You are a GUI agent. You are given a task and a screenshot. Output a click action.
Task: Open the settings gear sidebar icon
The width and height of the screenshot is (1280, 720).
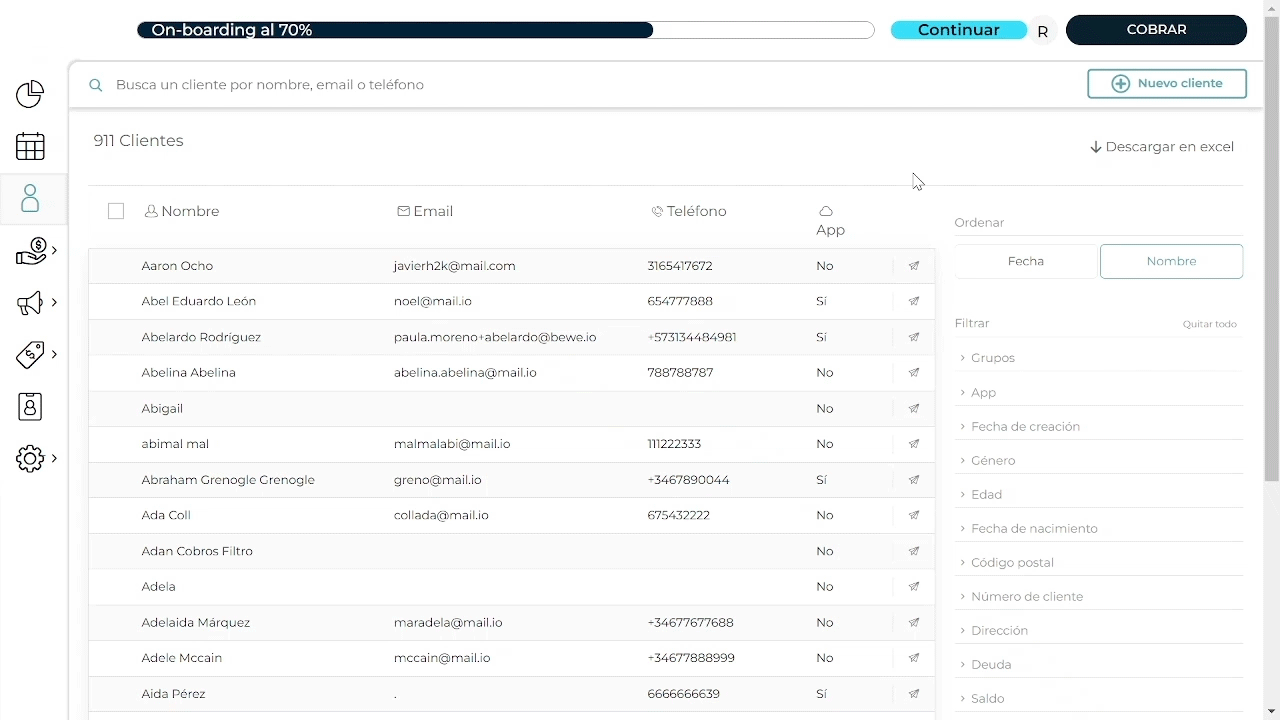tap(30, 459)
